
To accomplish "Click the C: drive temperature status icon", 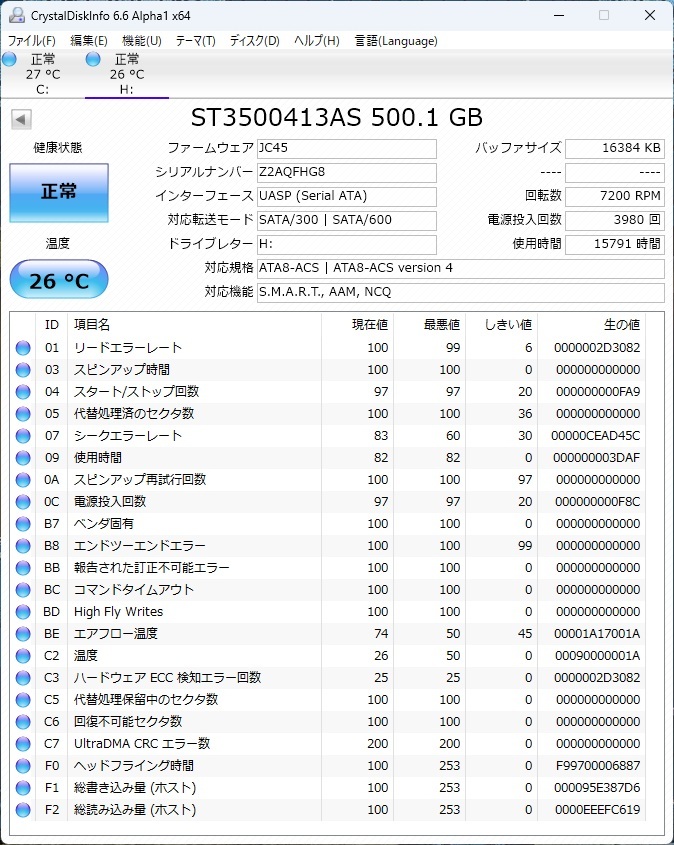I will (x=10, y=60).
